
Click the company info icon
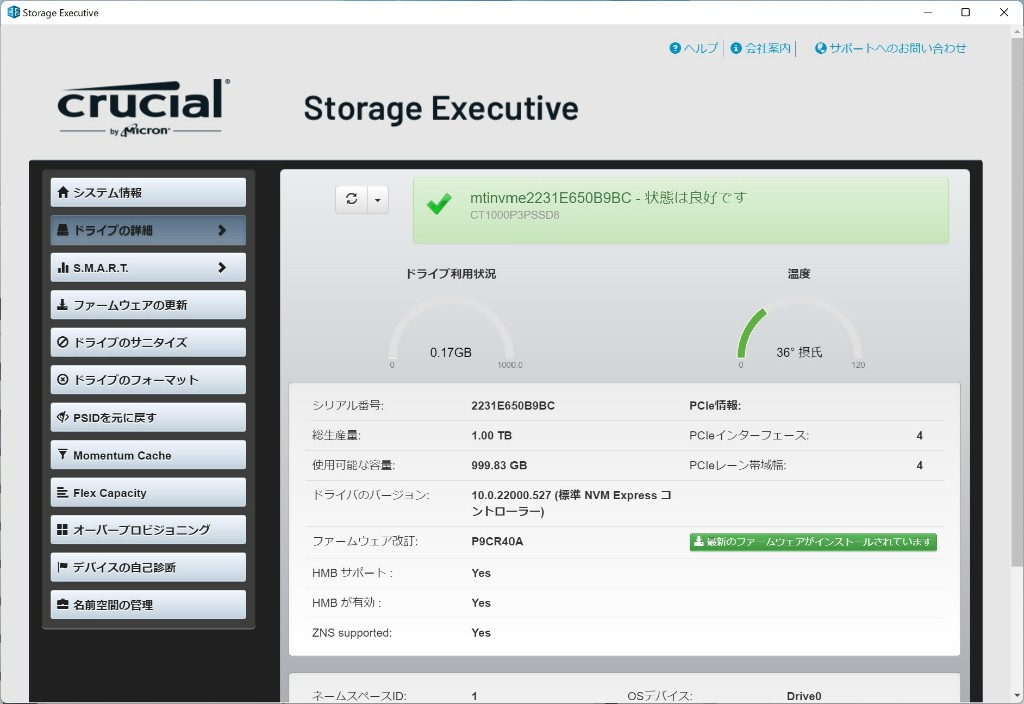point(736,48)
